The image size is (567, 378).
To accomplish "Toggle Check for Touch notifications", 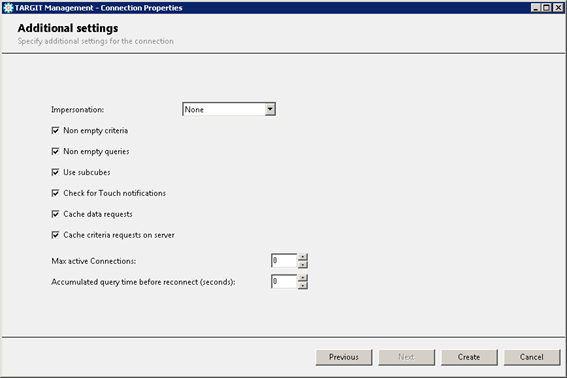I will [55, 193].
